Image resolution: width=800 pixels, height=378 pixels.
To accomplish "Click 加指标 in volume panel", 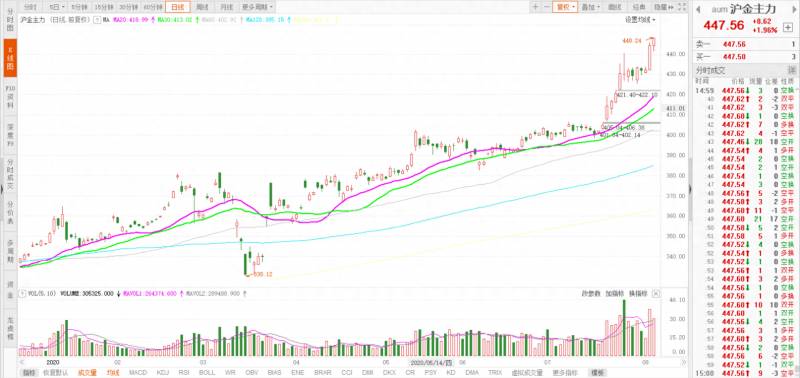I will (614, 294).
